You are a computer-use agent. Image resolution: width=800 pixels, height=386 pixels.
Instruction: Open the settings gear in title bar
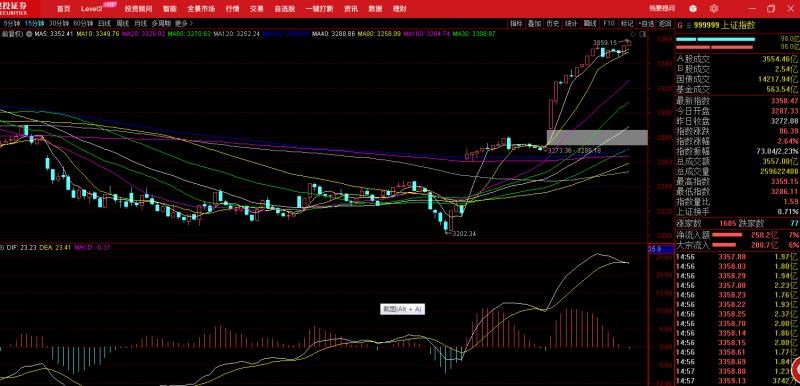tap(714, 9)
